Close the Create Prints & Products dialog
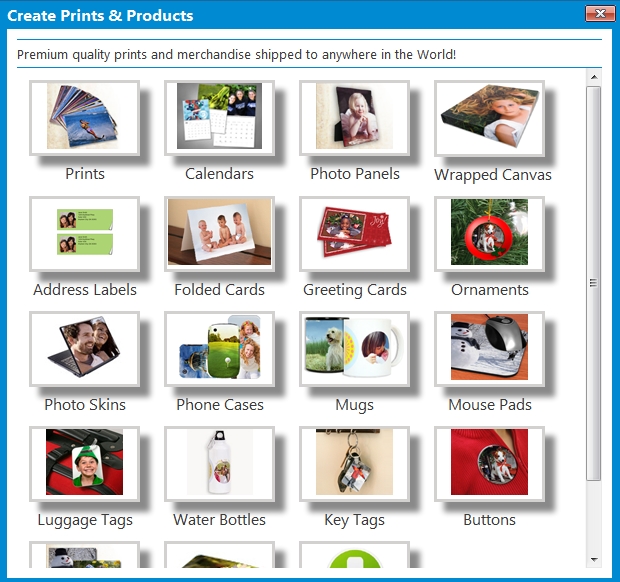Screen dimensions: 620x582 600,14
